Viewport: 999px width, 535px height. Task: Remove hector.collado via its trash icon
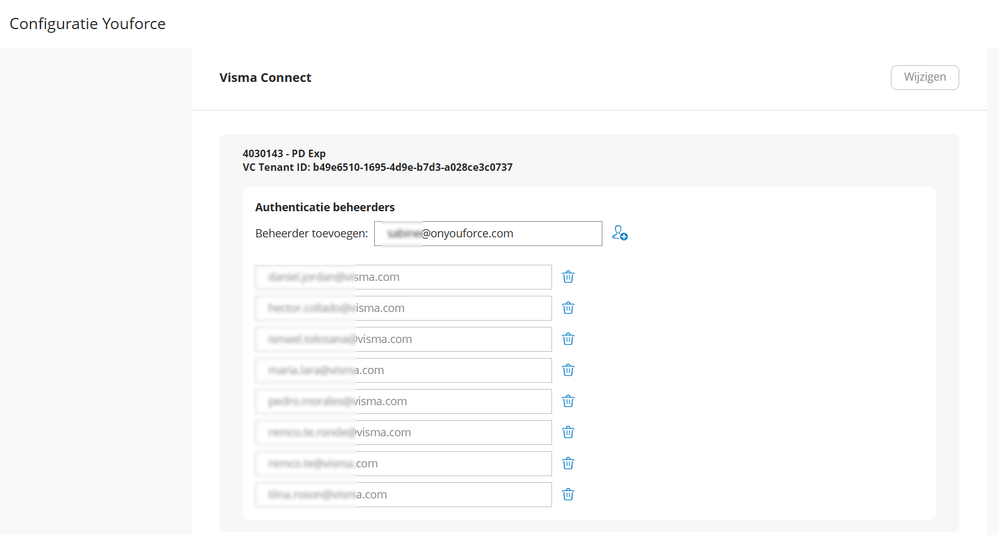click(x=568, y=308)
